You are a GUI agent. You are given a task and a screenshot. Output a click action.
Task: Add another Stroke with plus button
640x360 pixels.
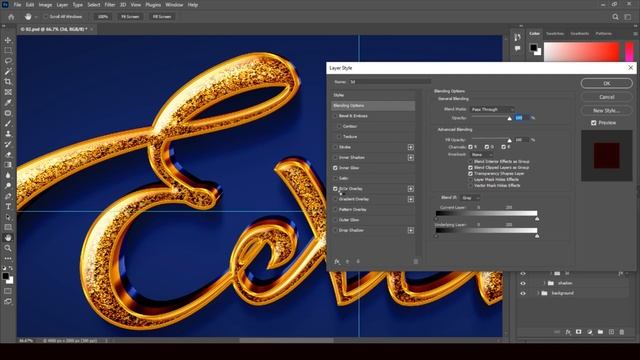pyautogui.click(x=411, y=147)
